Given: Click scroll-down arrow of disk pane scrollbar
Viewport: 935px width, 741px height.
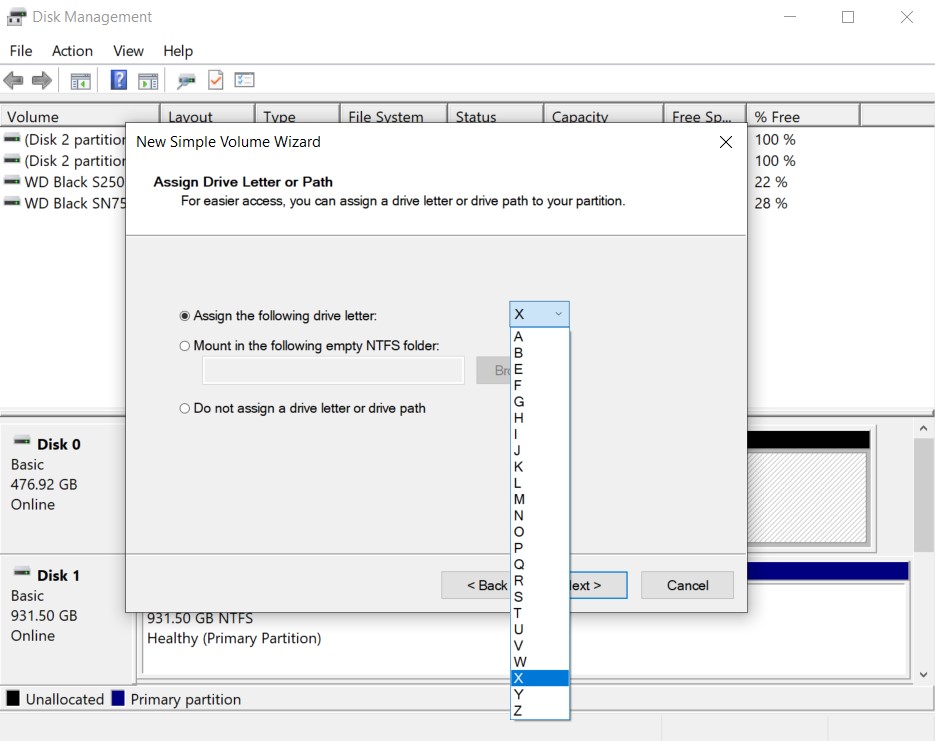Looking at the screenshot, I should (923, 674).
